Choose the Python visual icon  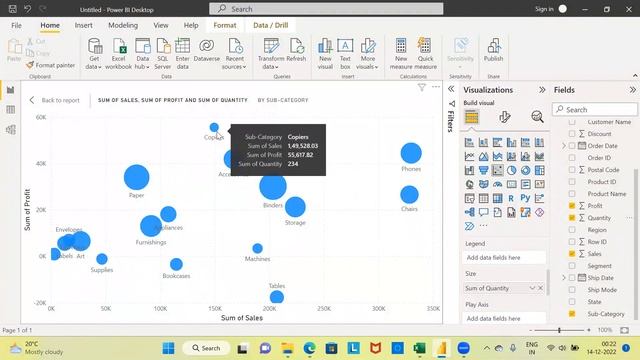(525, 198)
